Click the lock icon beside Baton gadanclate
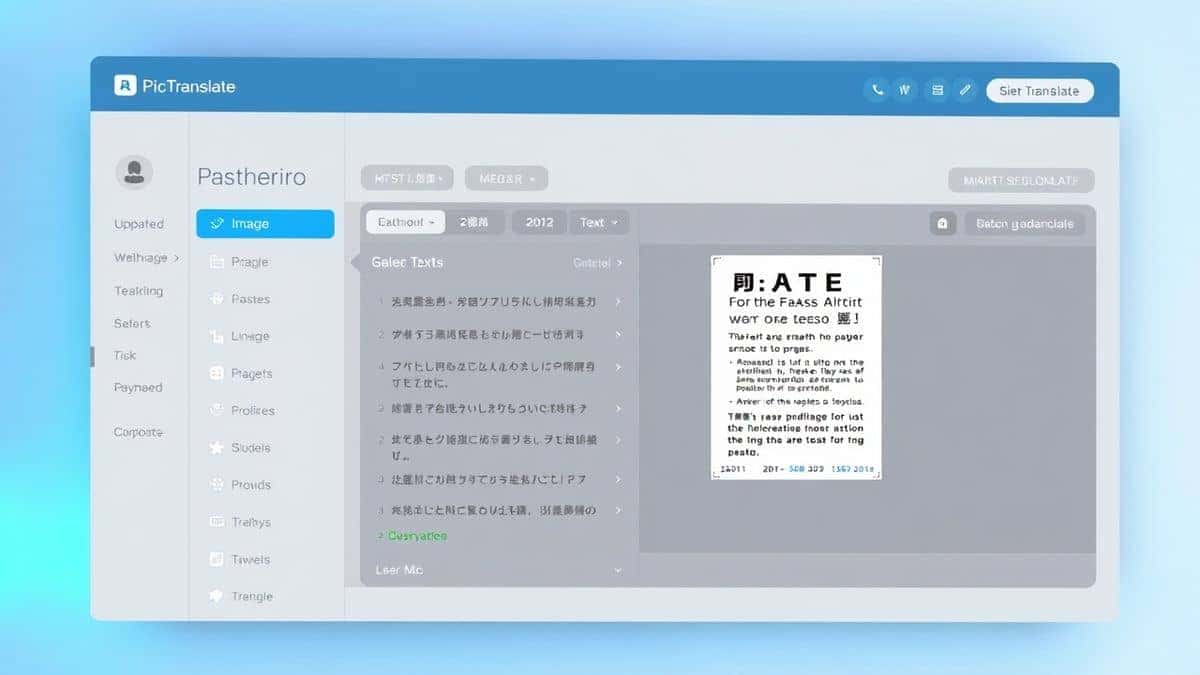This screenshot has height=675, width=1200. (943, 224)
